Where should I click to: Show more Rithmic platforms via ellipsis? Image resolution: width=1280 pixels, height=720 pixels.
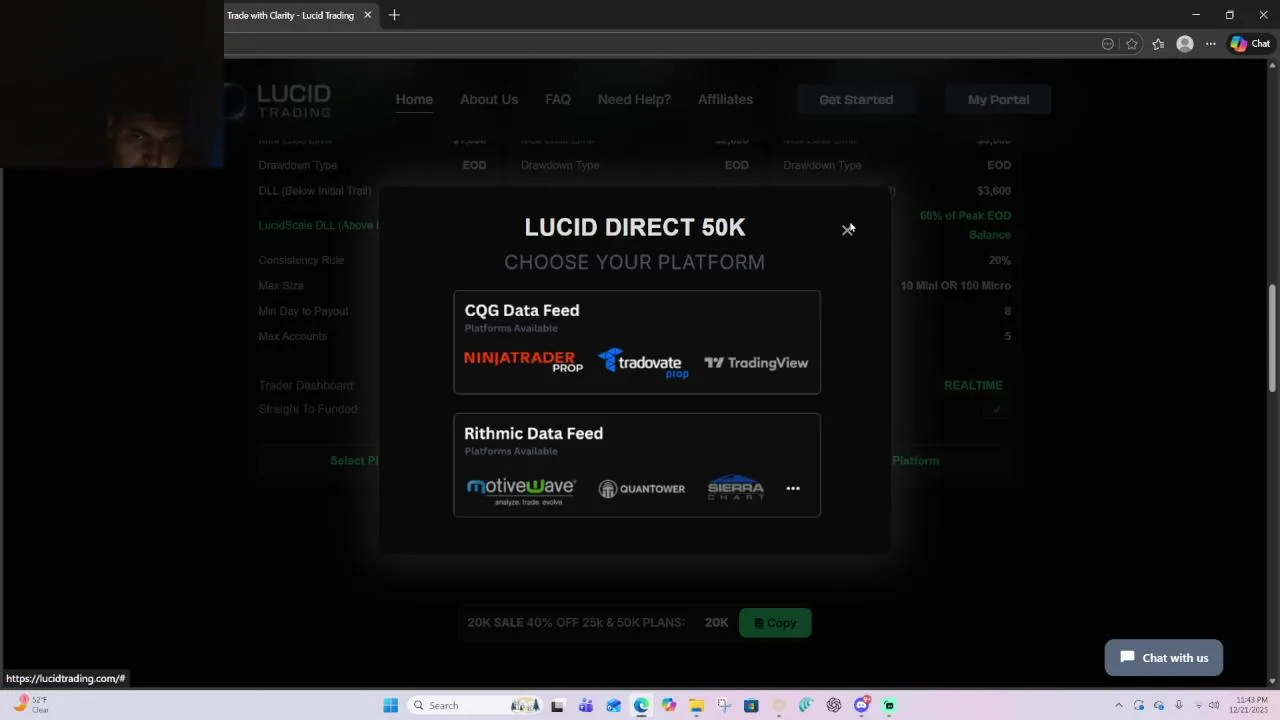point(793,489)
